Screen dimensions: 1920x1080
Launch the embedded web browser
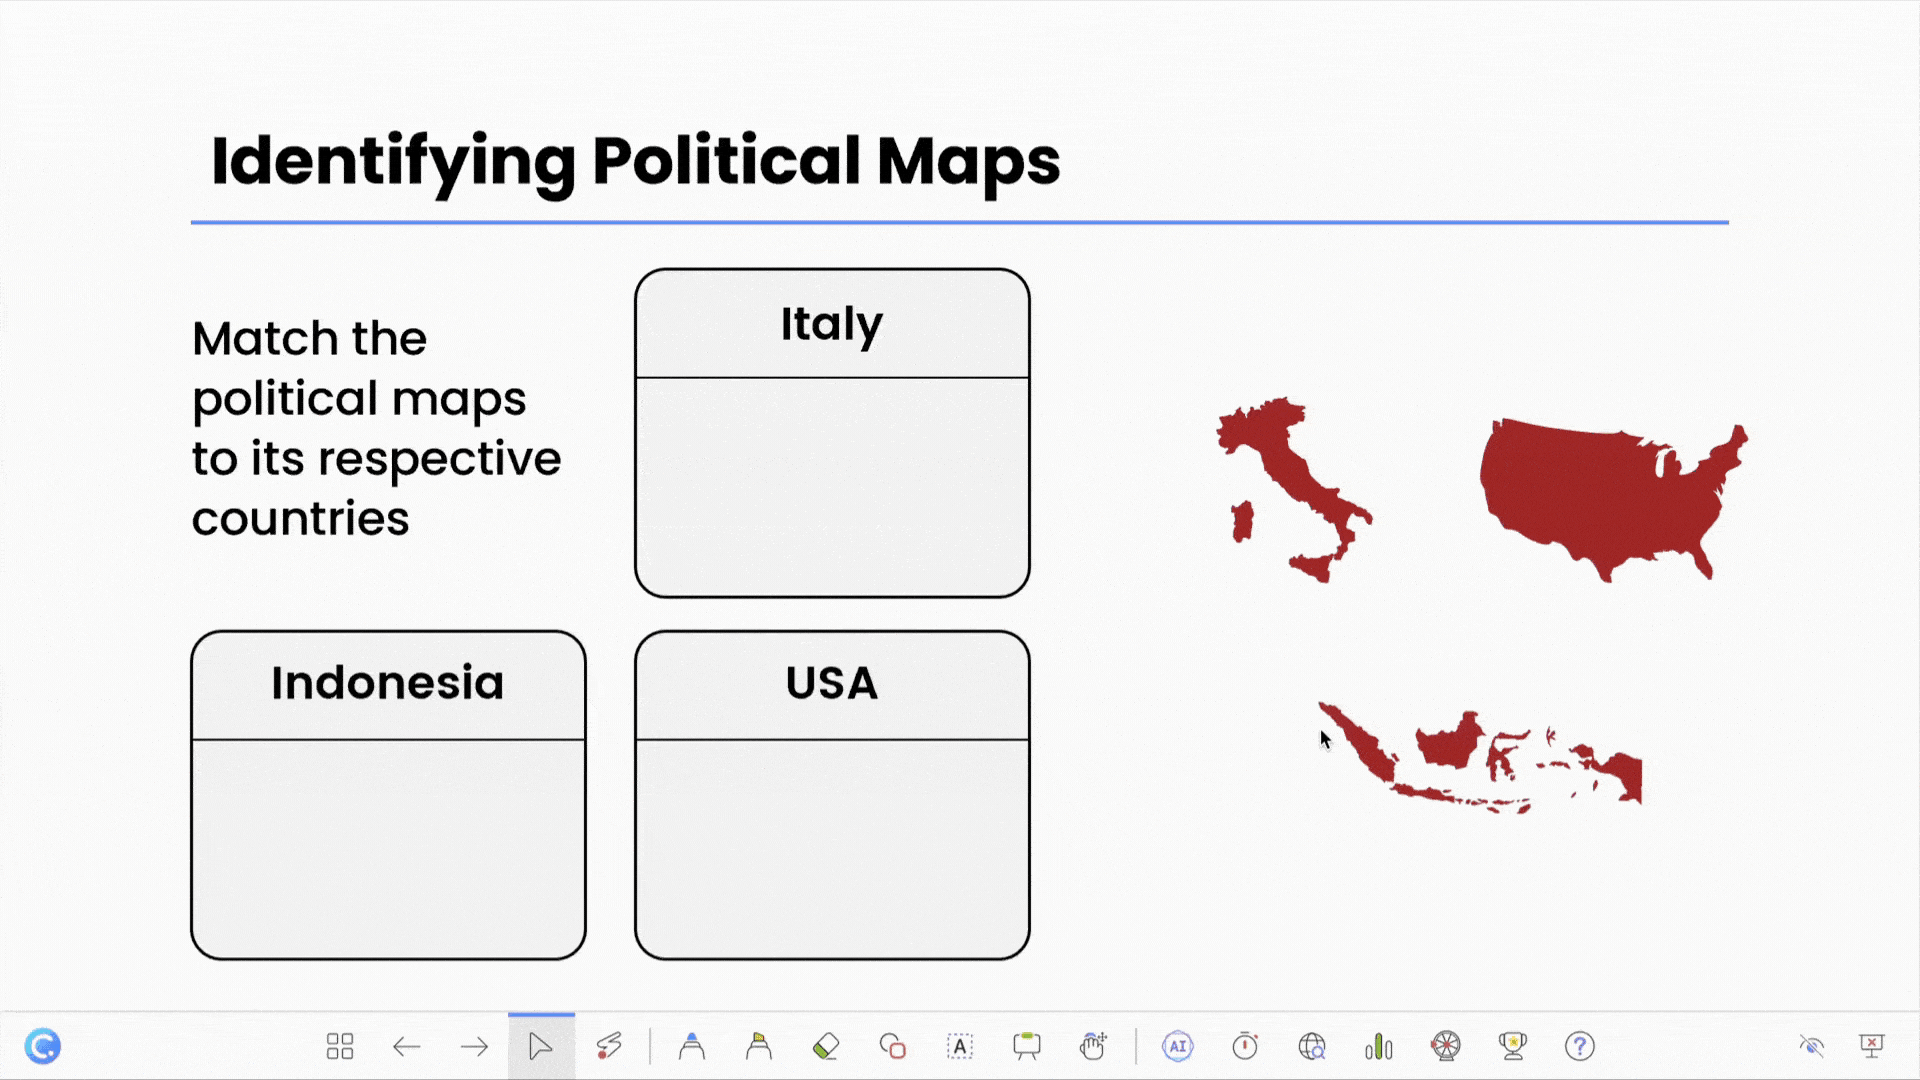(1312, 1046)
